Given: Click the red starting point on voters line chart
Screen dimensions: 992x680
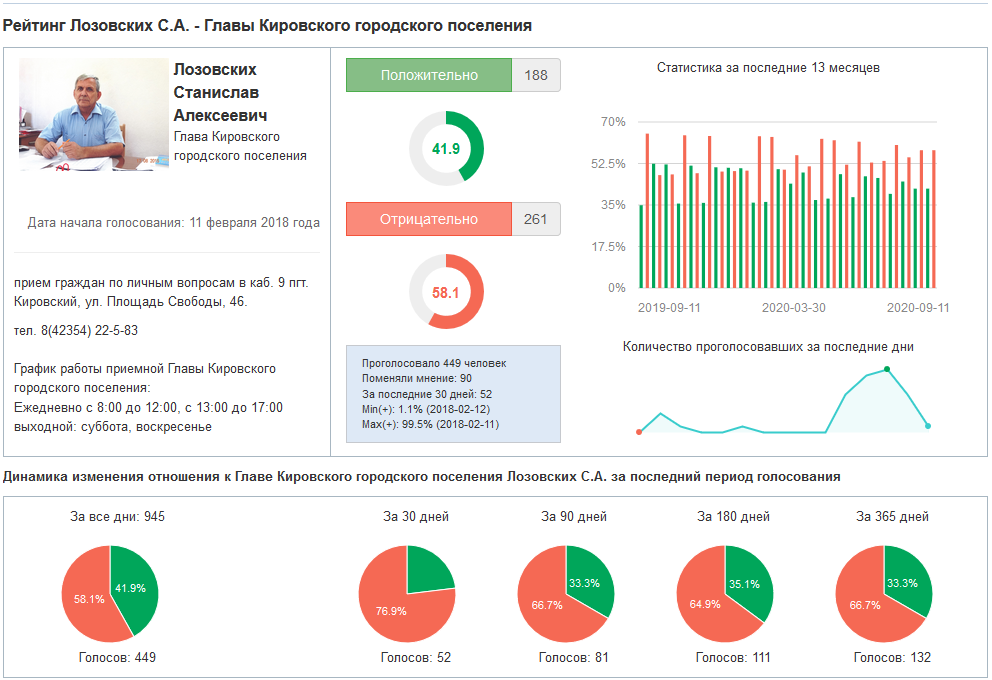Looking at the screenshot, I should coord(639,432).
